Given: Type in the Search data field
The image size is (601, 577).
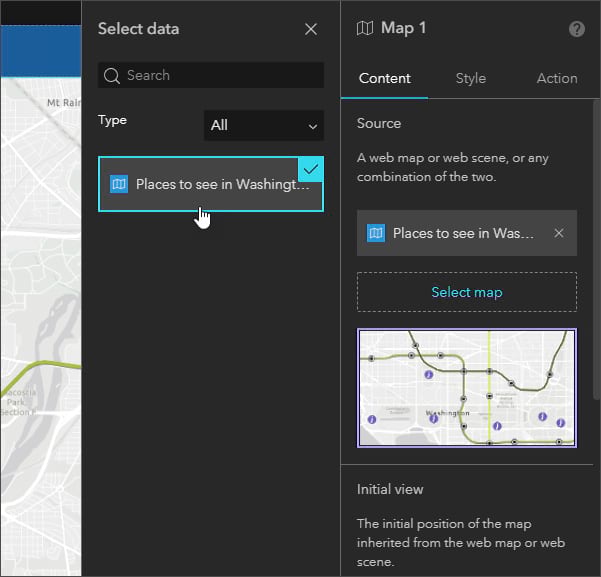Looking at the screenshot, I should click(220, 75).
